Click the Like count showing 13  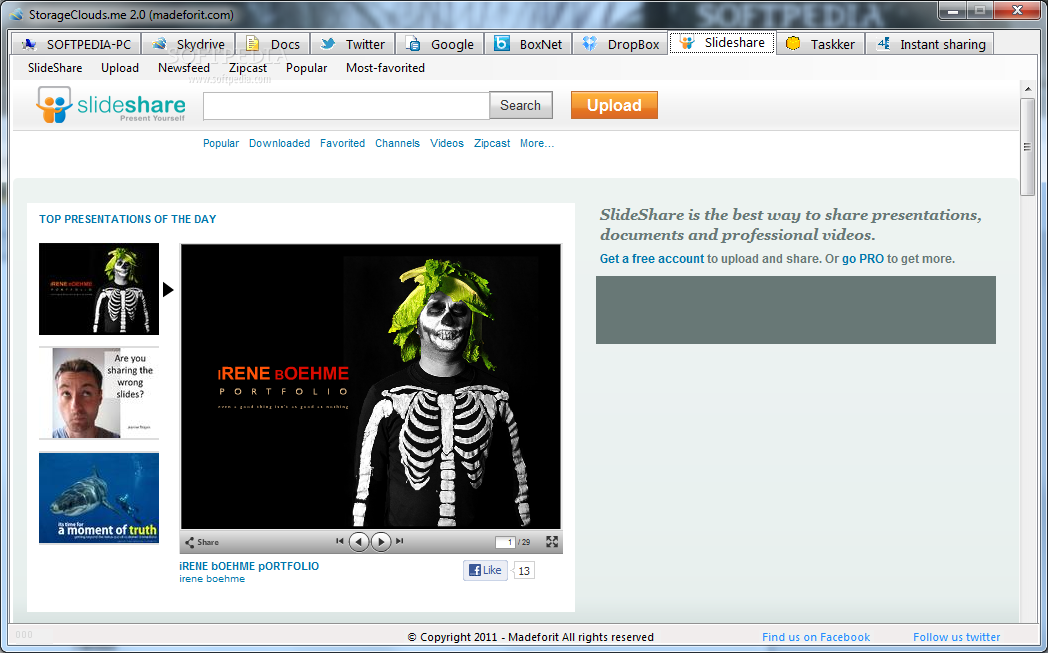point(523,571)
